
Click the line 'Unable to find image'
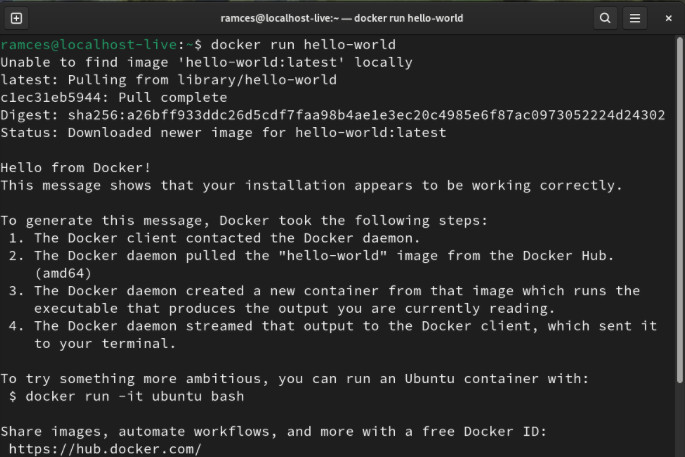point(206,62)
